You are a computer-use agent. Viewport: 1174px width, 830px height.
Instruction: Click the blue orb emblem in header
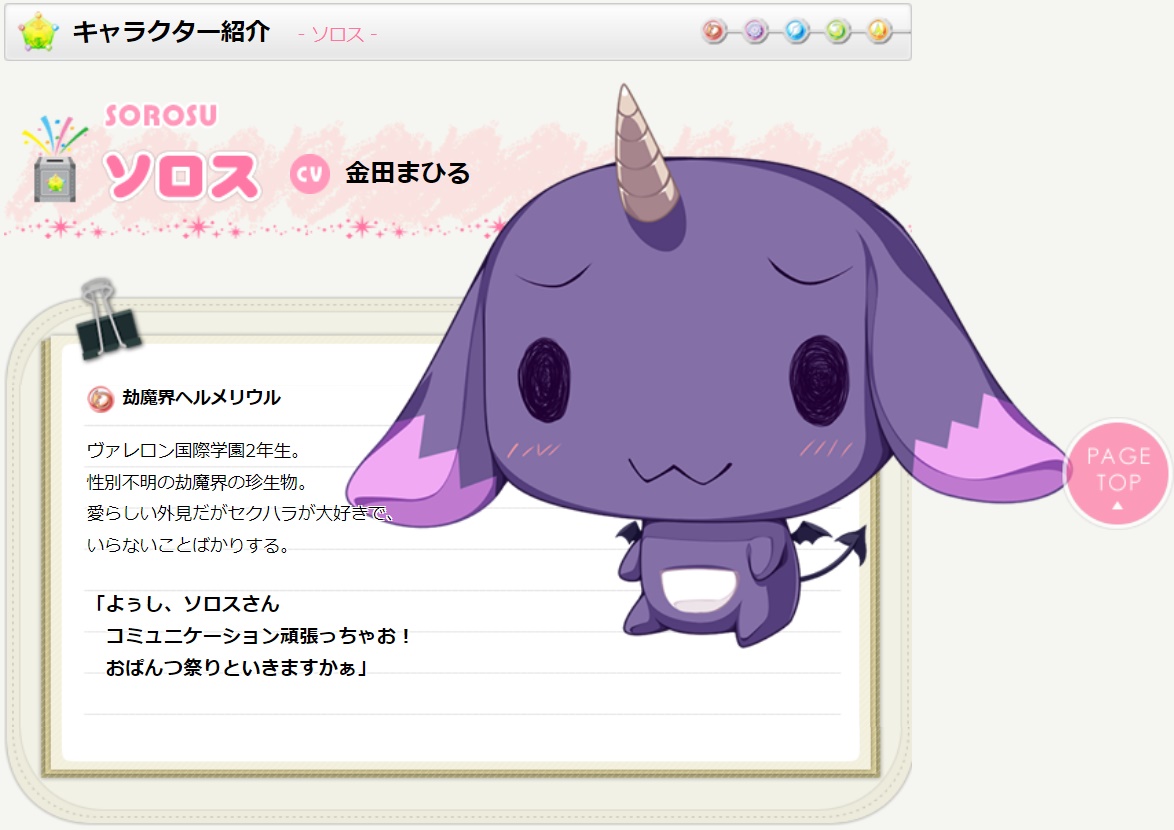[797, 31]
